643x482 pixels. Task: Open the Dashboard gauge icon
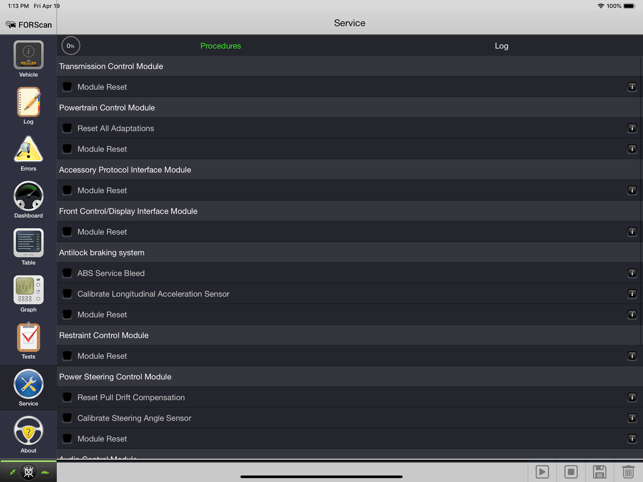point(28,199)
